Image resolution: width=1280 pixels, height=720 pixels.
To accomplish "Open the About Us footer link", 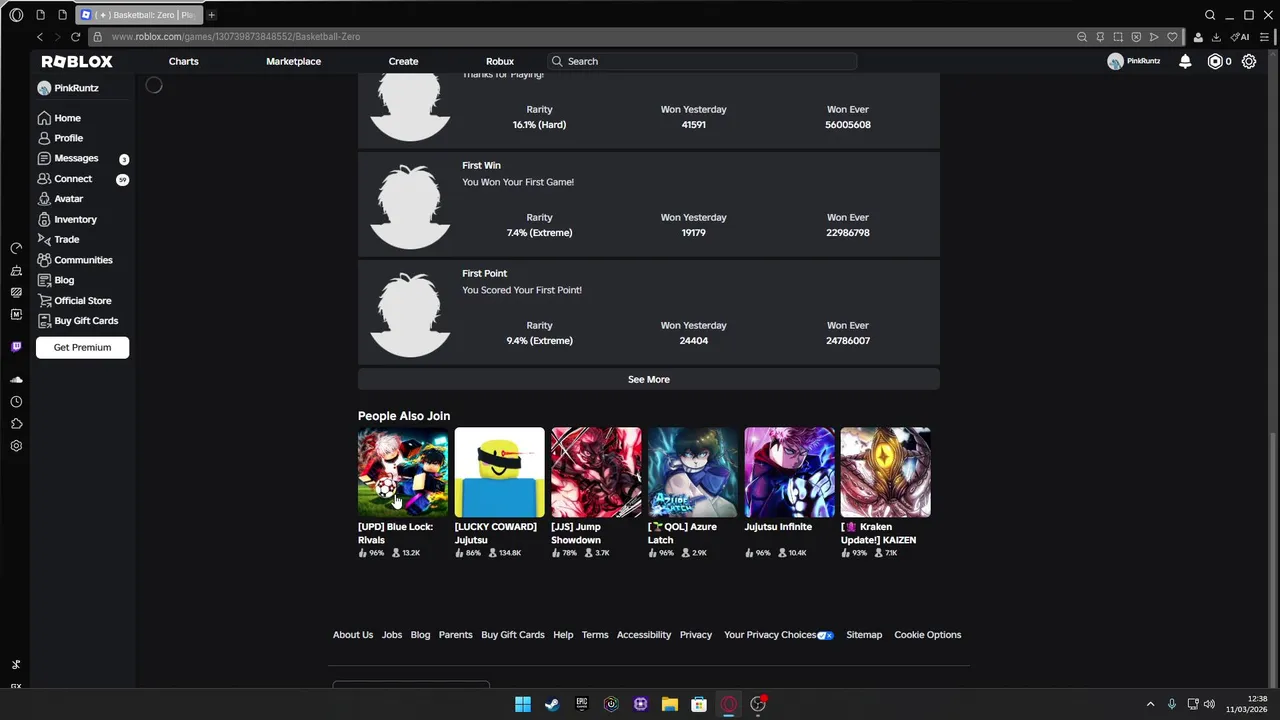I will [353, 635].
